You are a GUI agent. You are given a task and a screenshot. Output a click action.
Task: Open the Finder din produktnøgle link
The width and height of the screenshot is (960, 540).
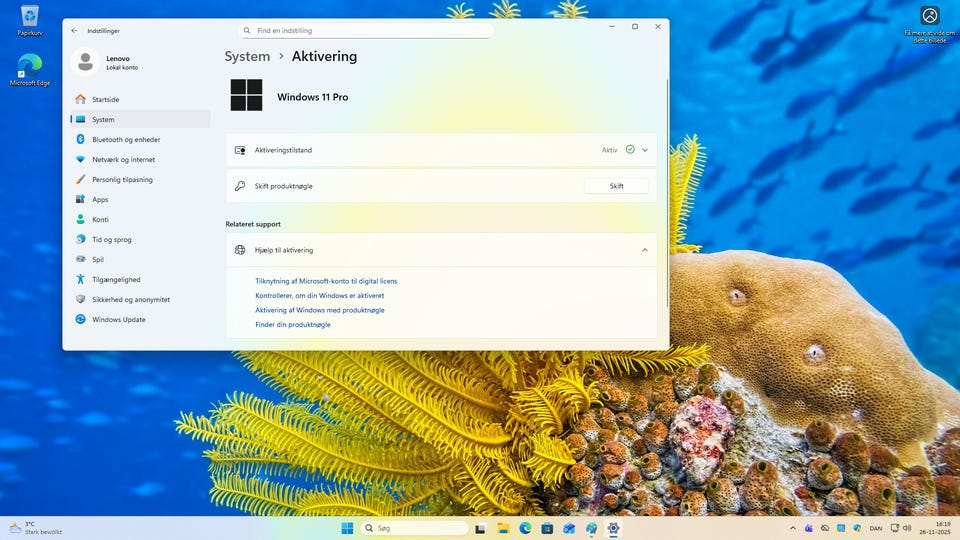point(293,325)
